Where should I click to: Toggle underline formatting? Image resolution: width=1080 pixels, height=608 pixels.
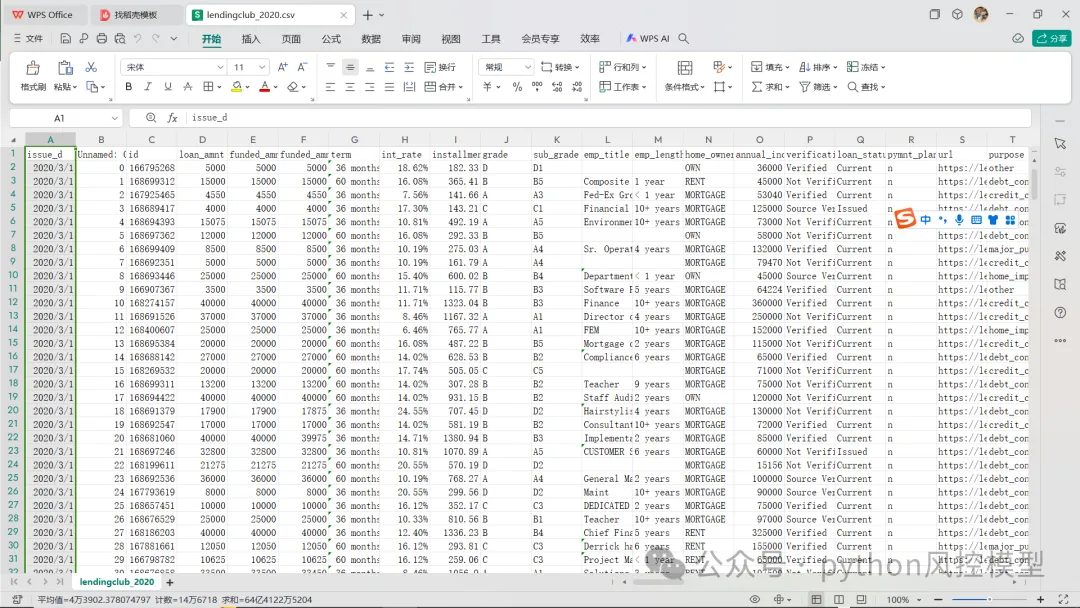167,87
